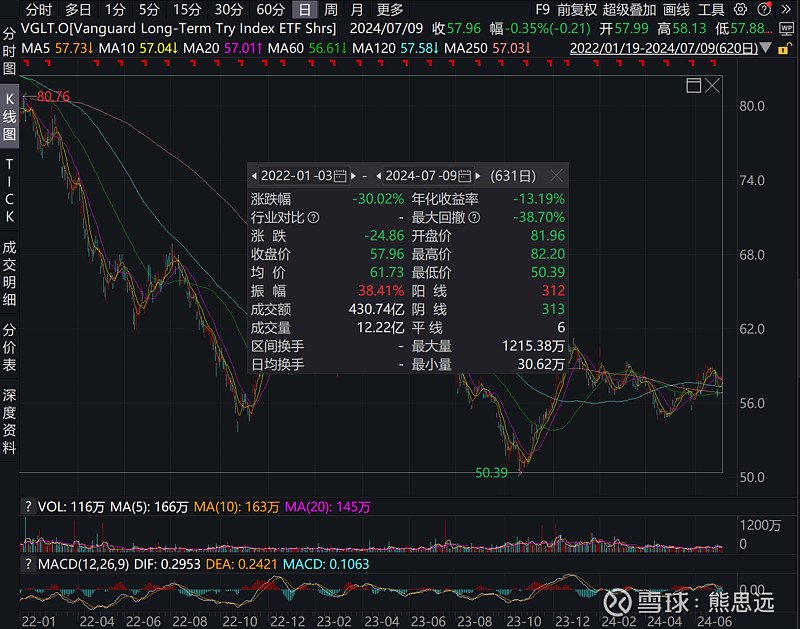Open calendar for end date 2024-07-09

(x=464, y=176)
